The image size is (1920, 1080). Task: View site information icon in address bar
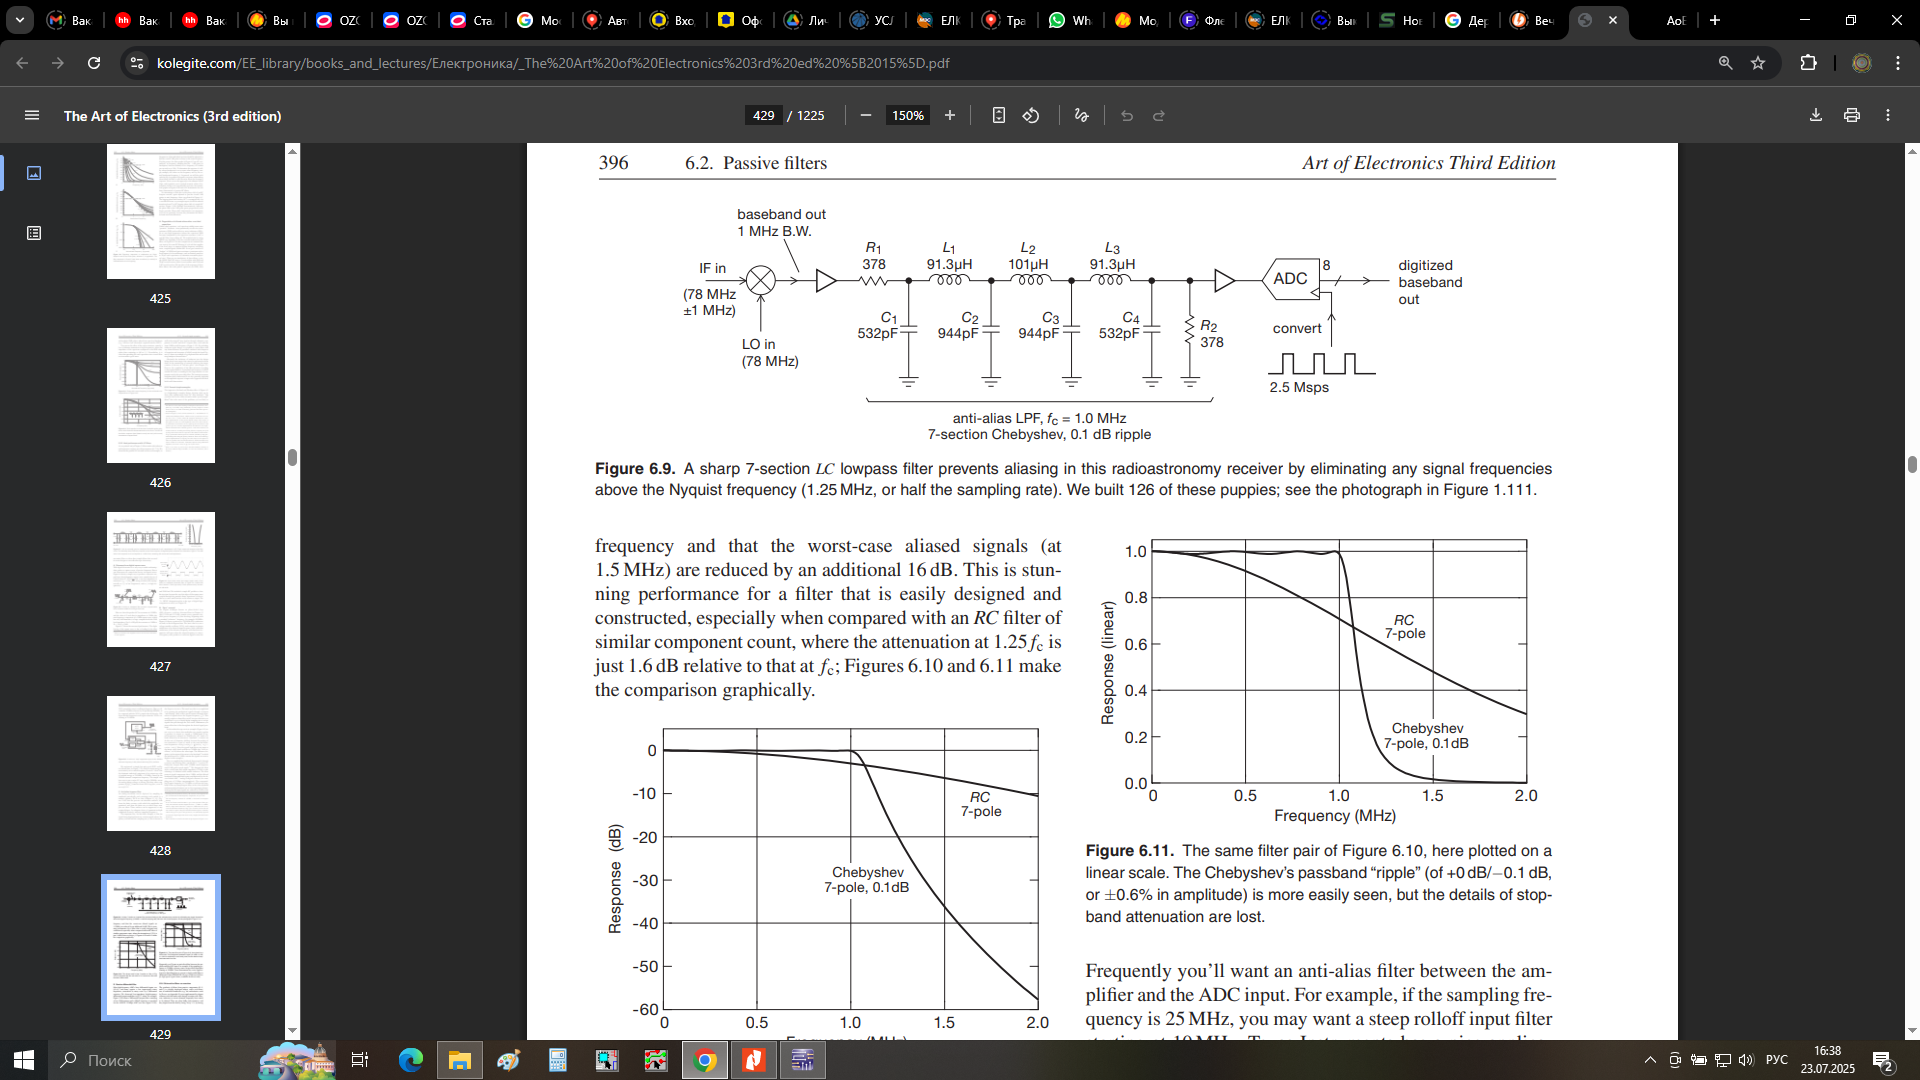(x=137, y=63)
